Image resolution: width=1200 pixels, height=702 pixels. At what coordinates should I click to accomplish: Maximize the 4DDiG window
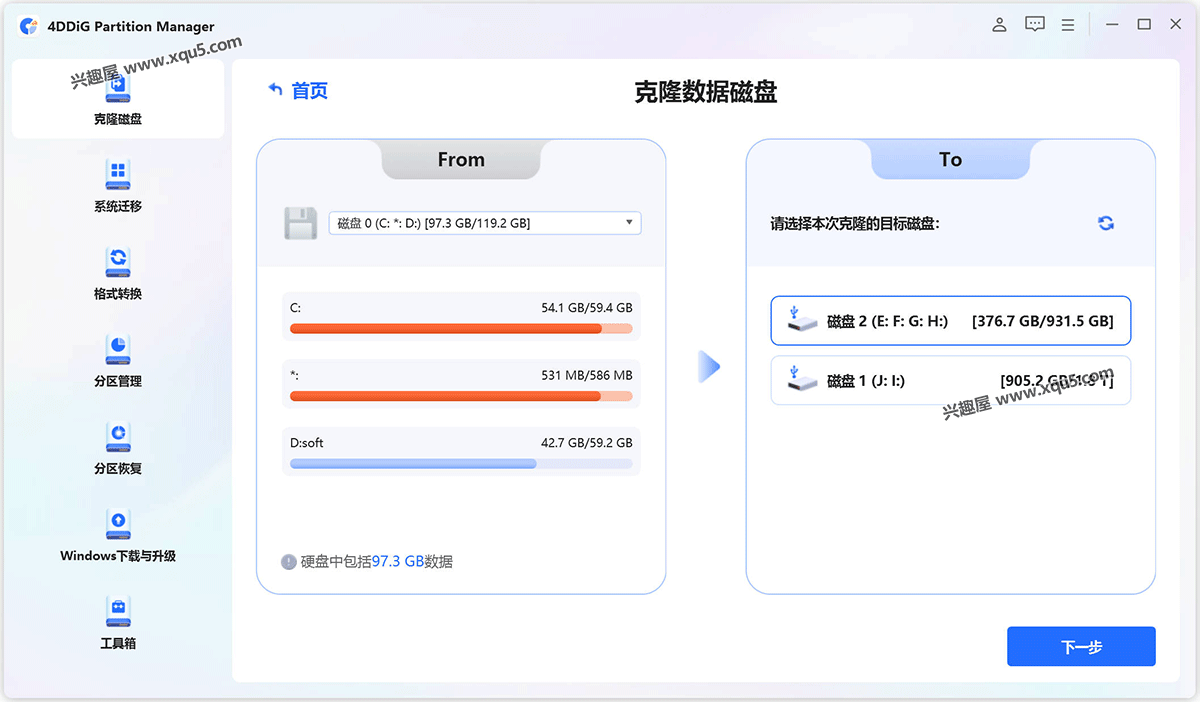[1144, 25]
